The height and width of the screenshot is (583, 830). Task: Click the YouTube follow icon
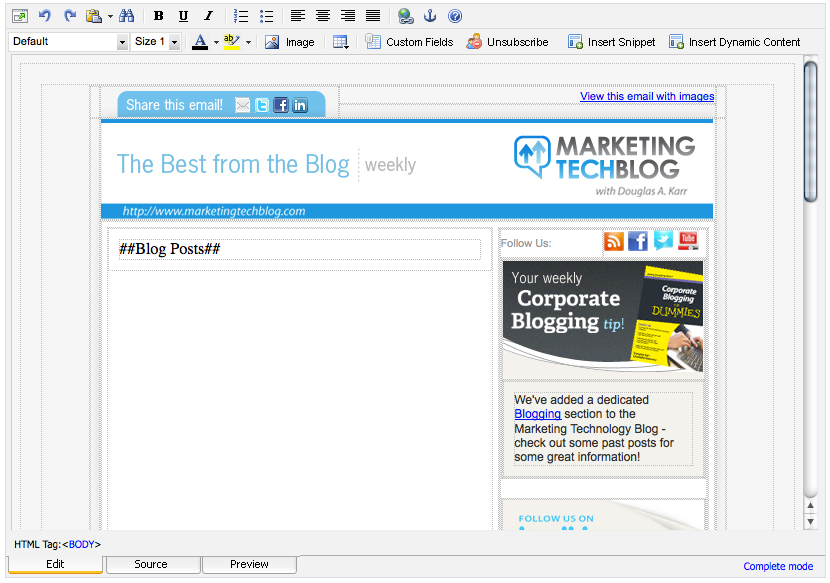[x=688, y=241]
